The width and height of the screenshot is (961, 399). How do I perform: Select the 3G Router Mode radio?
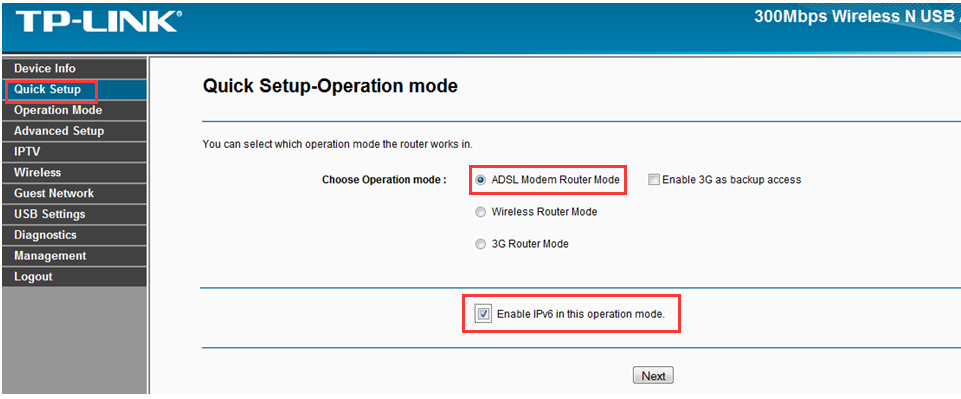coord(480,244)
